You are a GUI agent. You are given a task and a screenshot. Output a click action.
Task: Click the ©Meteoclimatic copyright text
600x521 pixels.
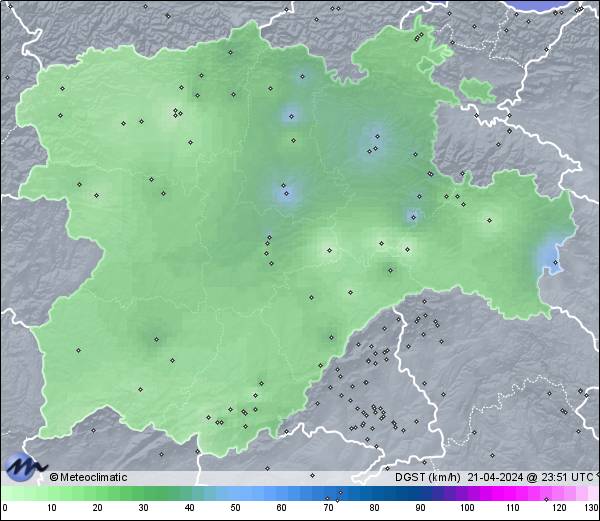point(88,477)
